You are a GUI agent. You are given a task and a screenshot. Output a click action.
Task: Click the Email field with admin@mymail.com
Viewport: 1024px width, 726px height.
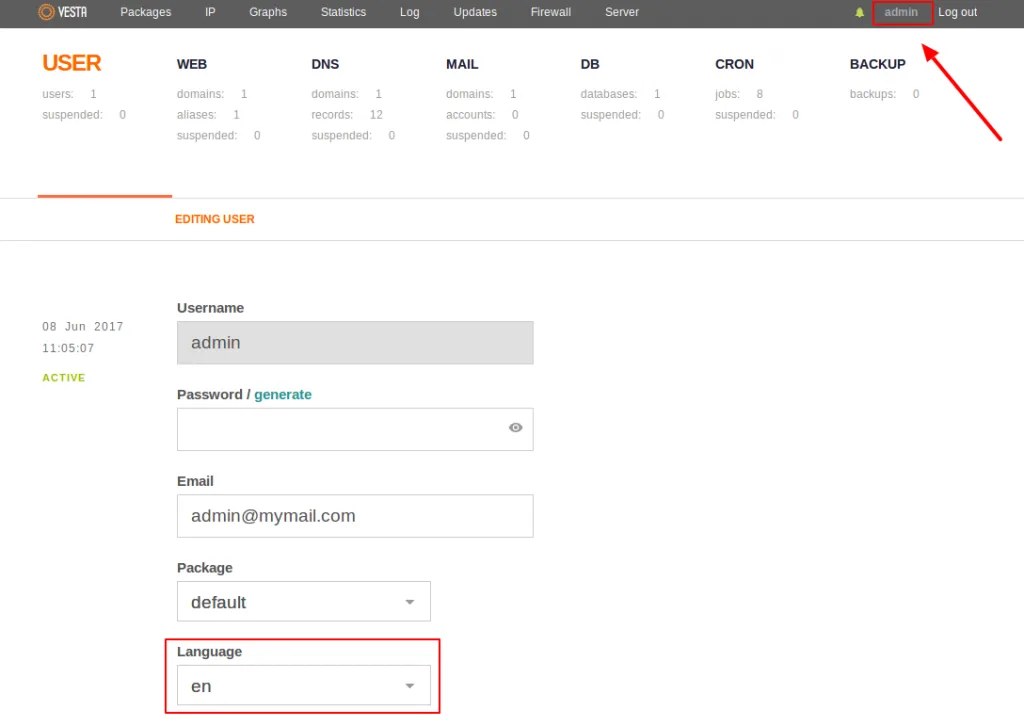pos(355,516)
